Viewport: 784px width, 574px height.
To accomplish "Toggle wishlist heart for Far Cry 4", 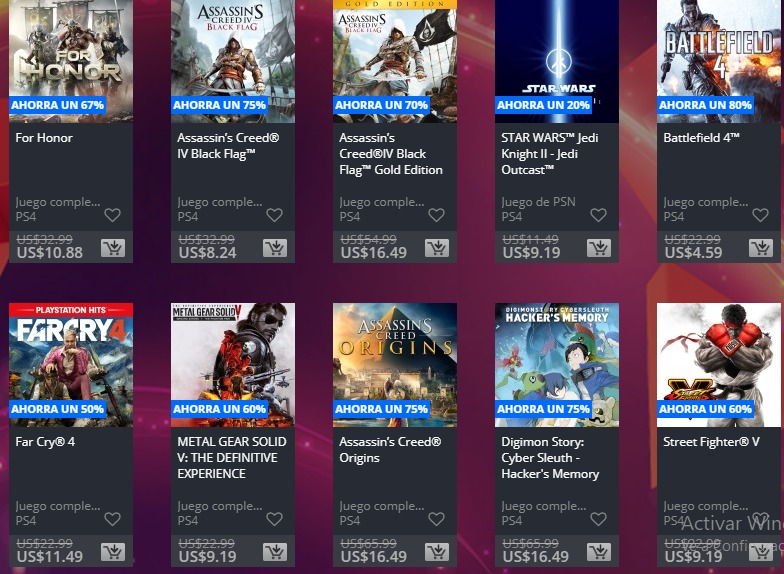I will [x=112, y=519].
